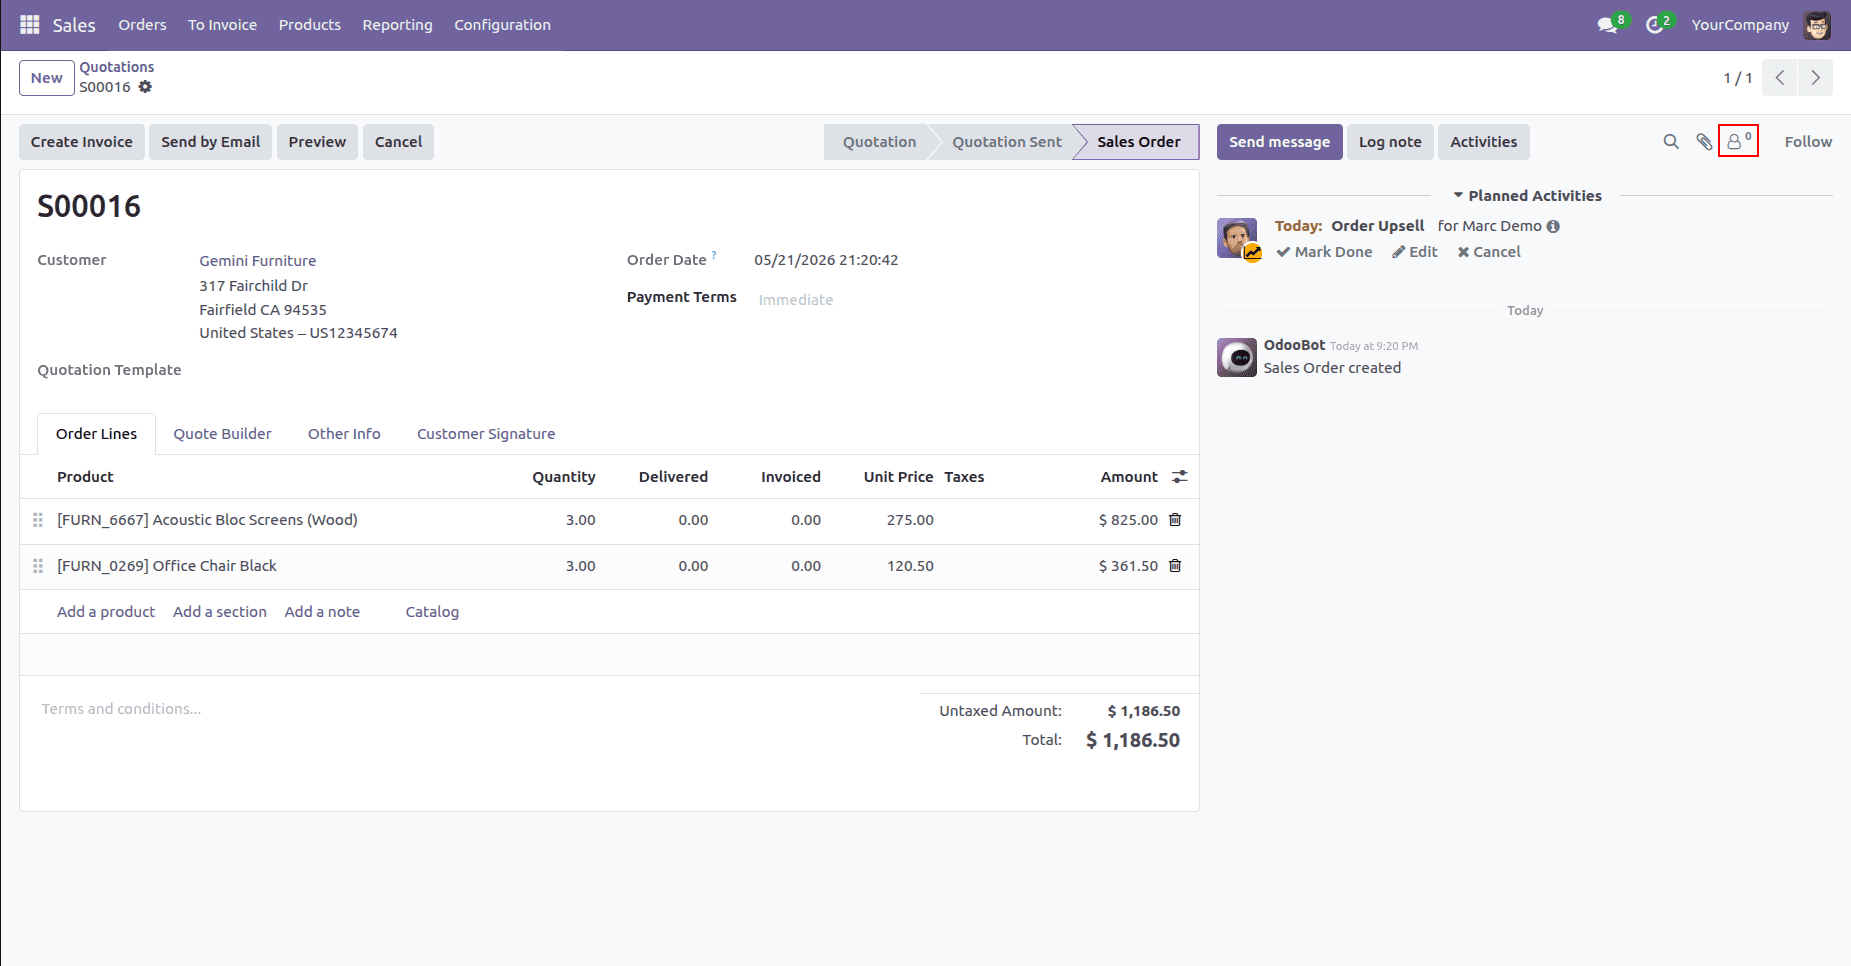Click the Product column header
This screenshot has height=966, width=1851.
[85, 477]
